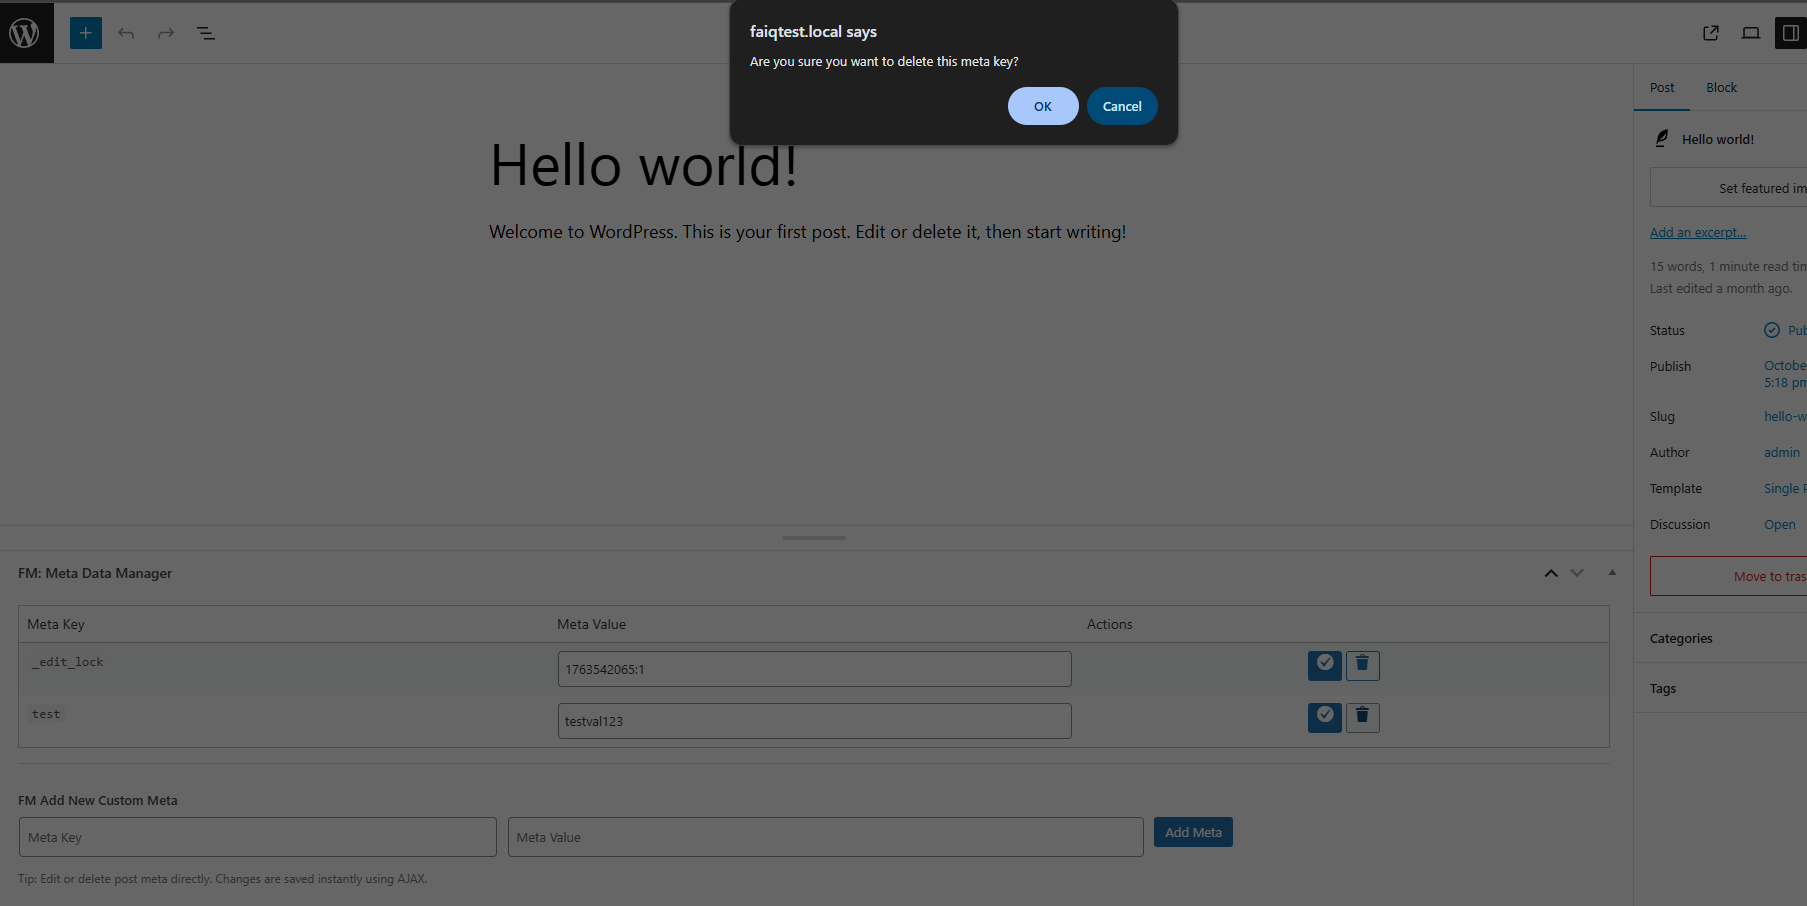Open the Document Overview list icon

tap(205, 32)
